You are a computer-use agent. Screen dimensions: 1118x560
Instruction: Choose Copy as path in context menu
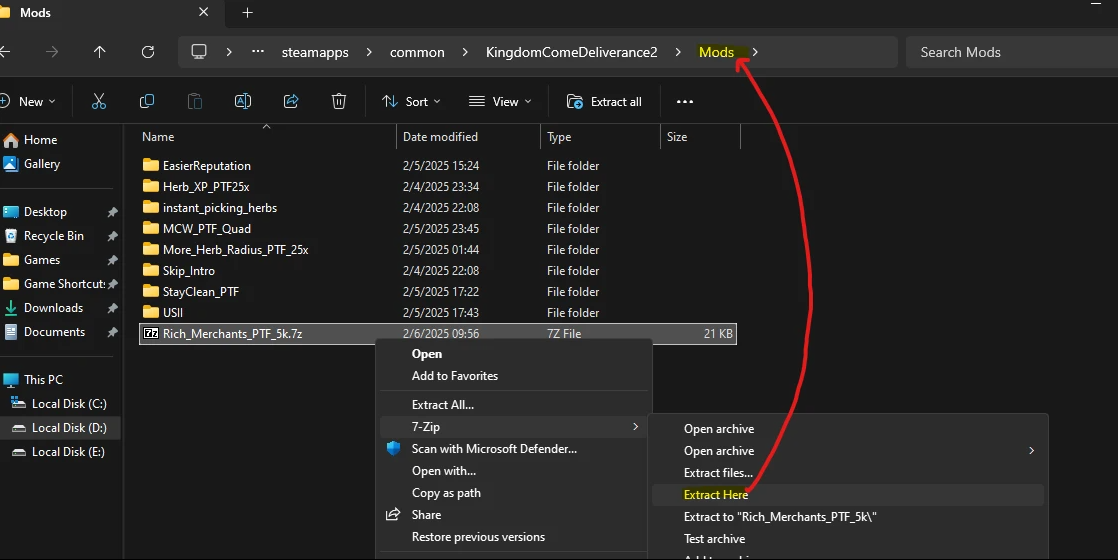(446, 493)
